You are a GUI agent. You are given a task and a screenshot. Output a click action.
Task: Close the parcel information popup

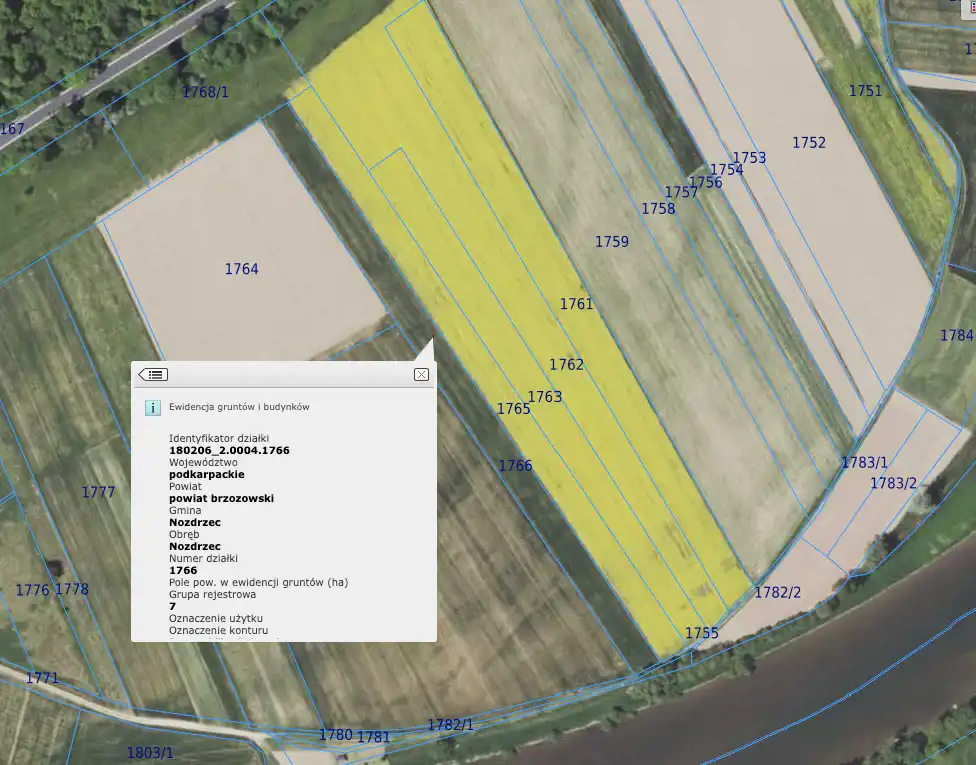point(421,374)
